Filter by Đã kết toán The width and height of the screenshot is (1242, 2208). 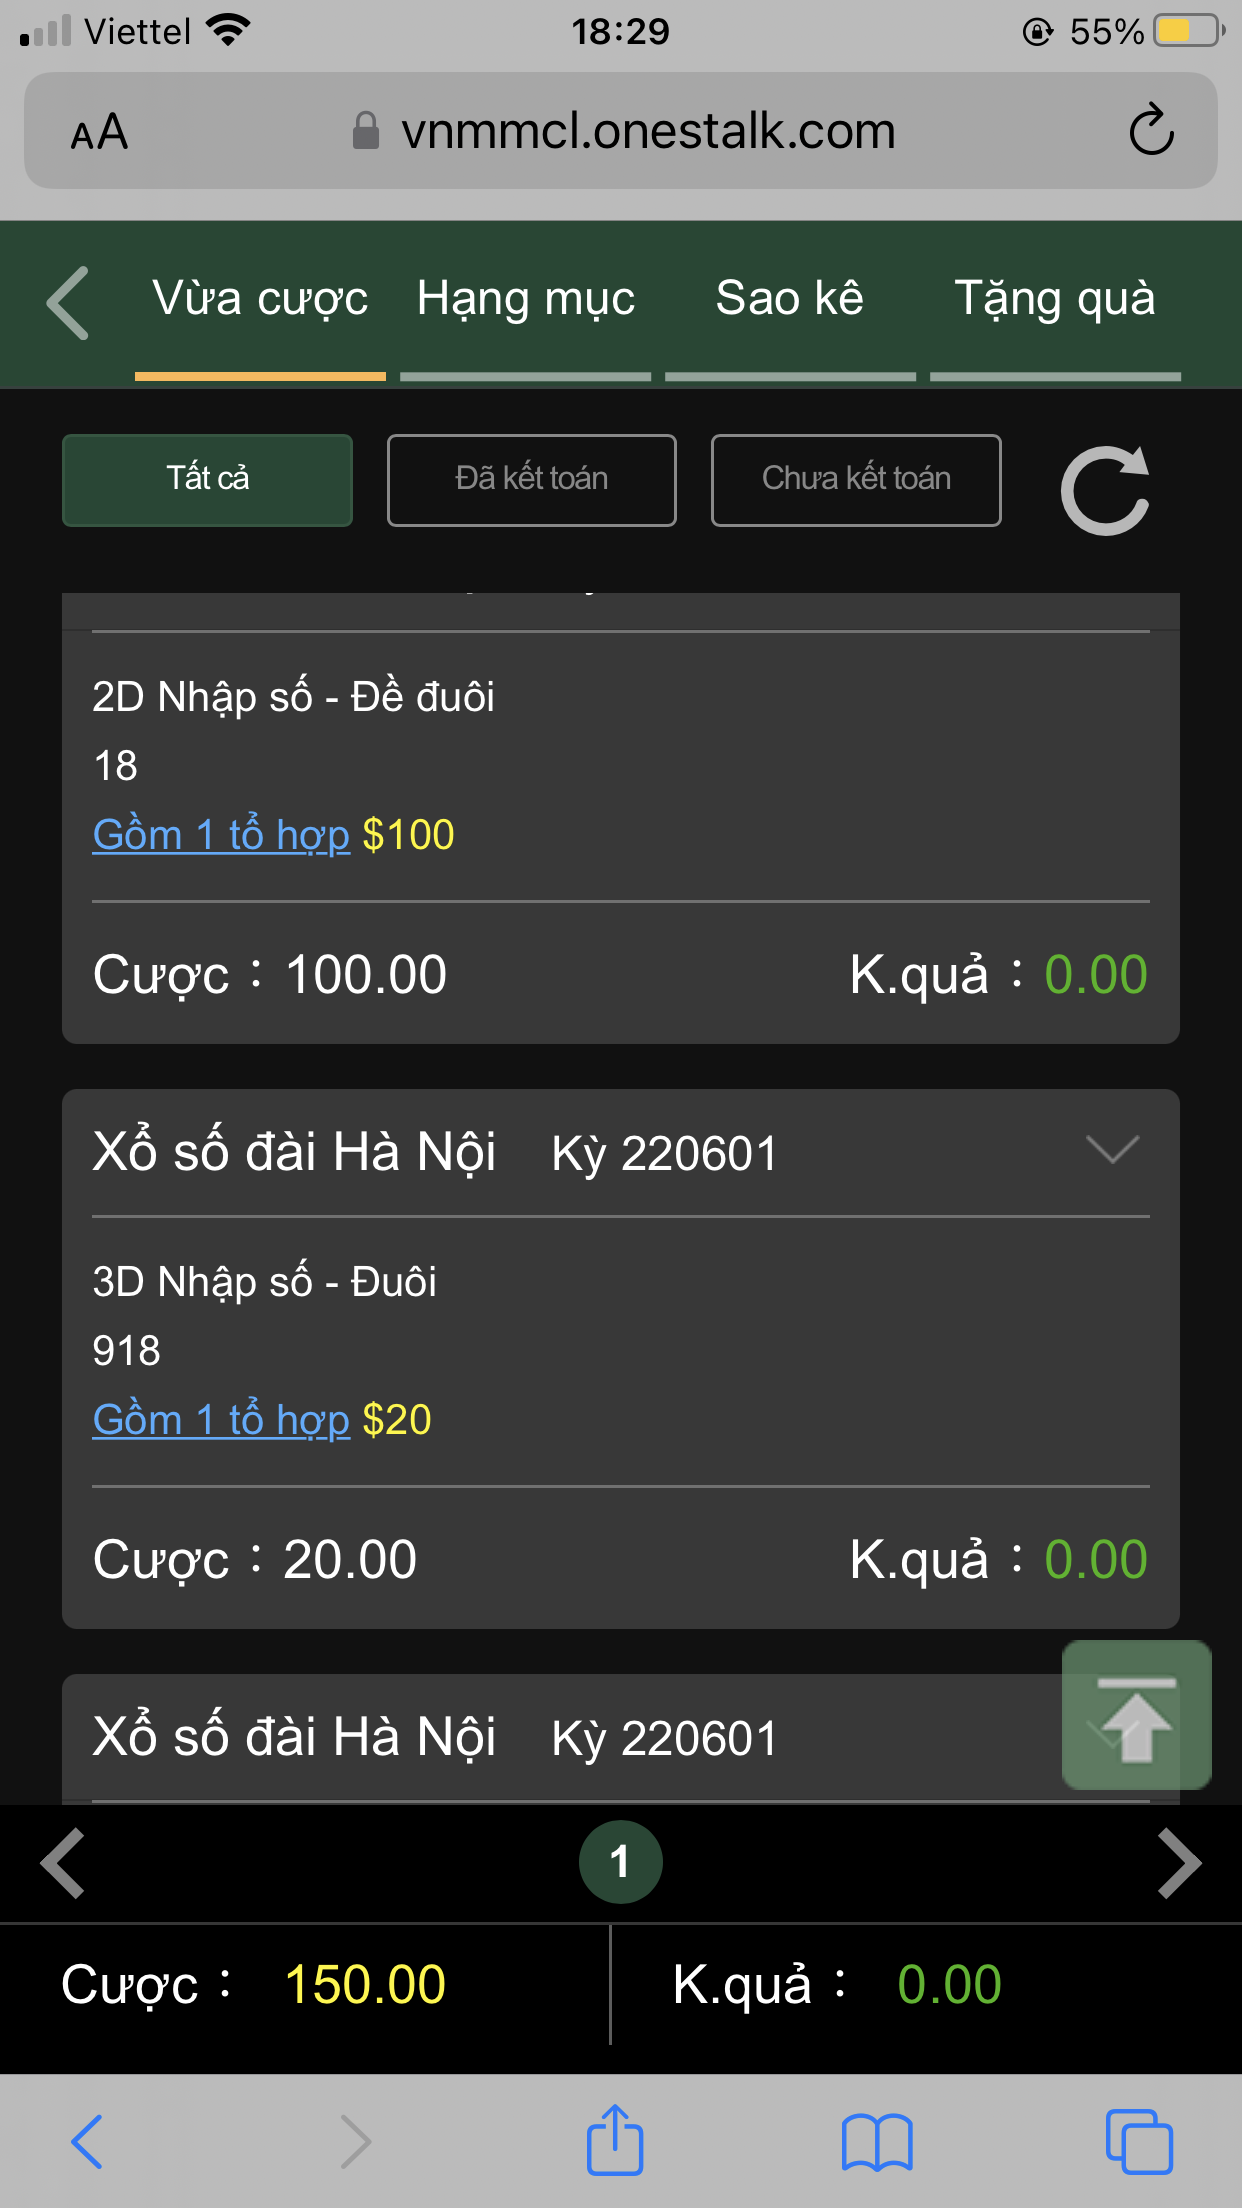(531, 480)
